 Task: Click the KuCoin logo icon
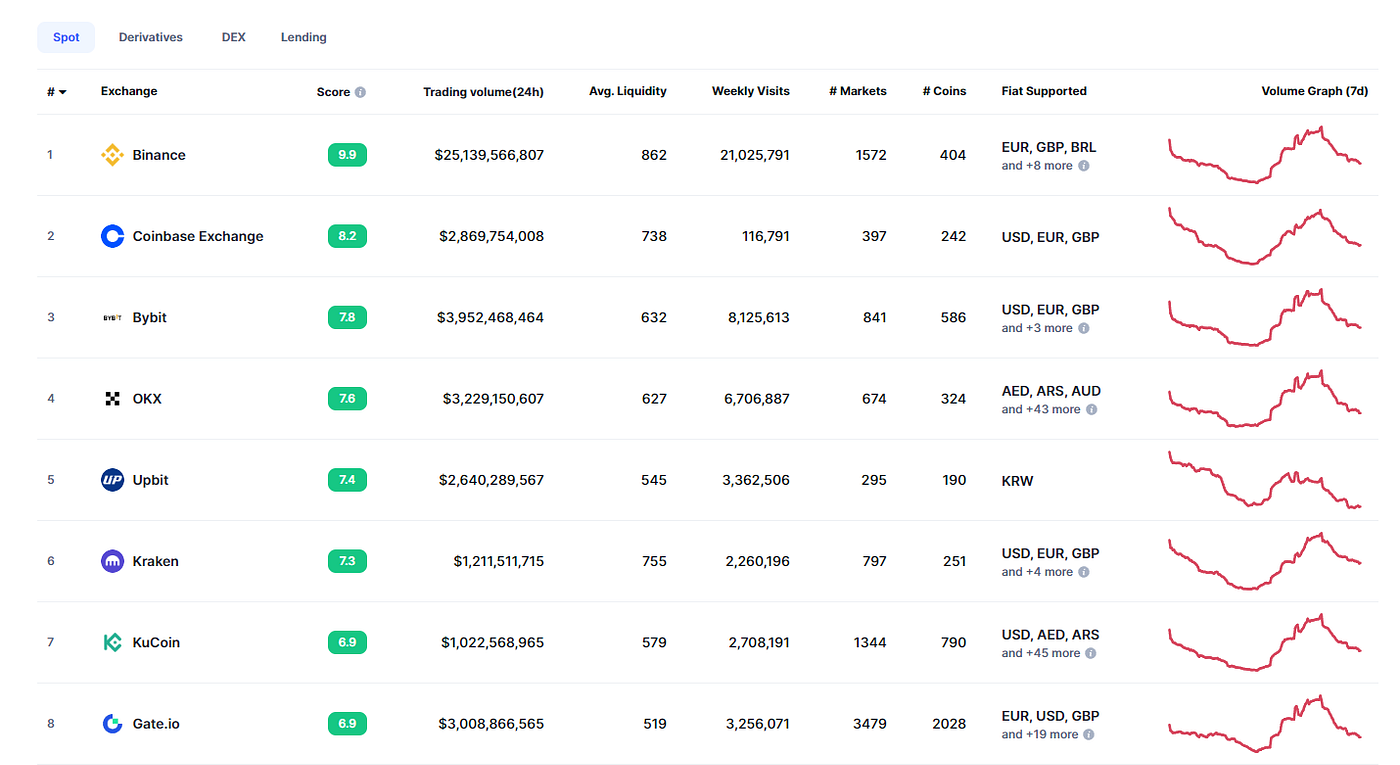112,643
